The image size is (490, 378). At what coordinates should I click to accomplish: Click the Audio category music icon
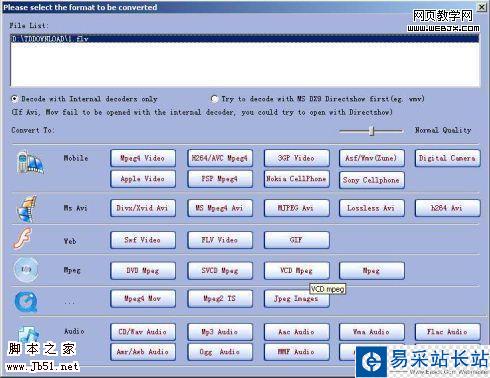(x=28, y=334)
